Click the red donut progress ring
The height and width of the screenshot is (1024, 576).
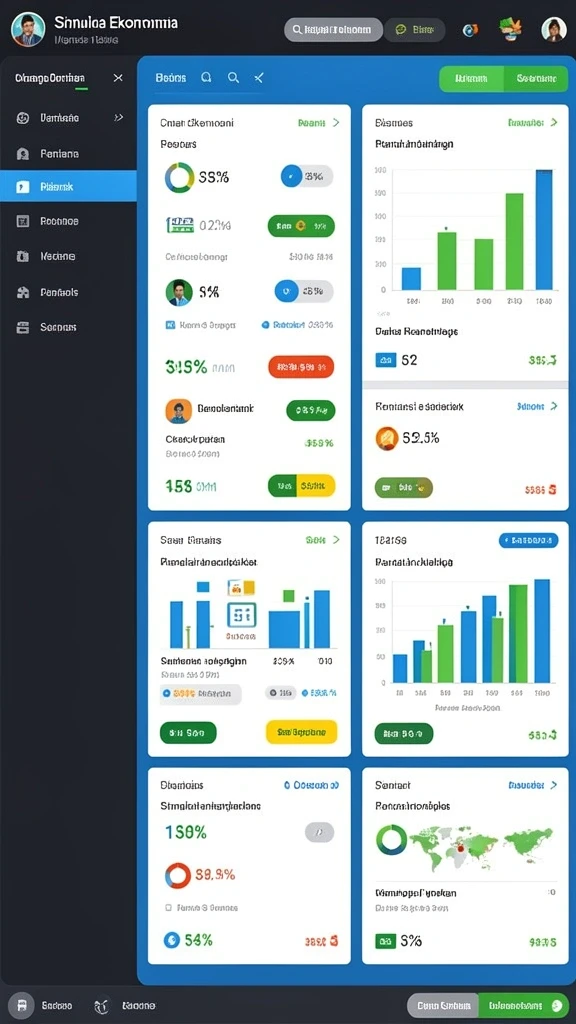click(x=178, y=875)
